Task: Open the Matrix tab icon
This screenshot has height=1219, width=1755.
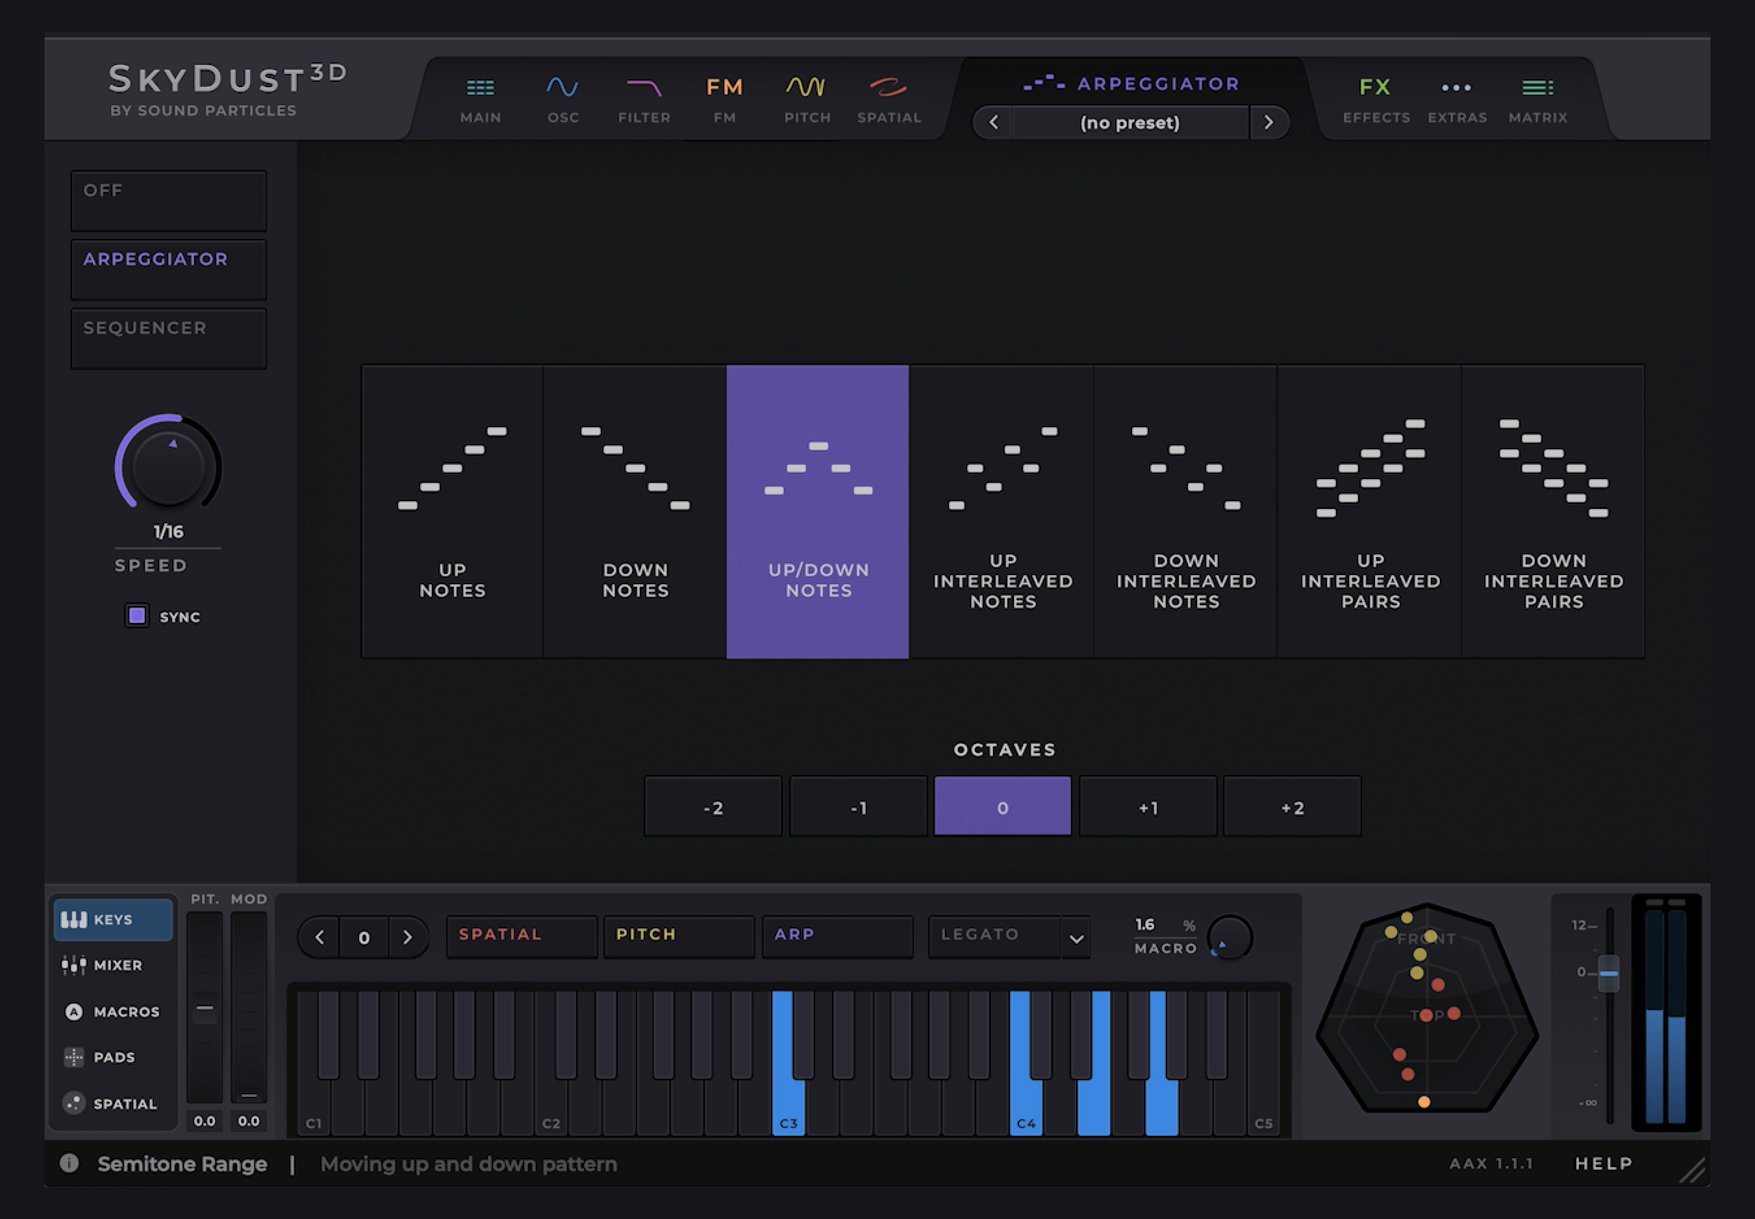Action: (1537, 98)
